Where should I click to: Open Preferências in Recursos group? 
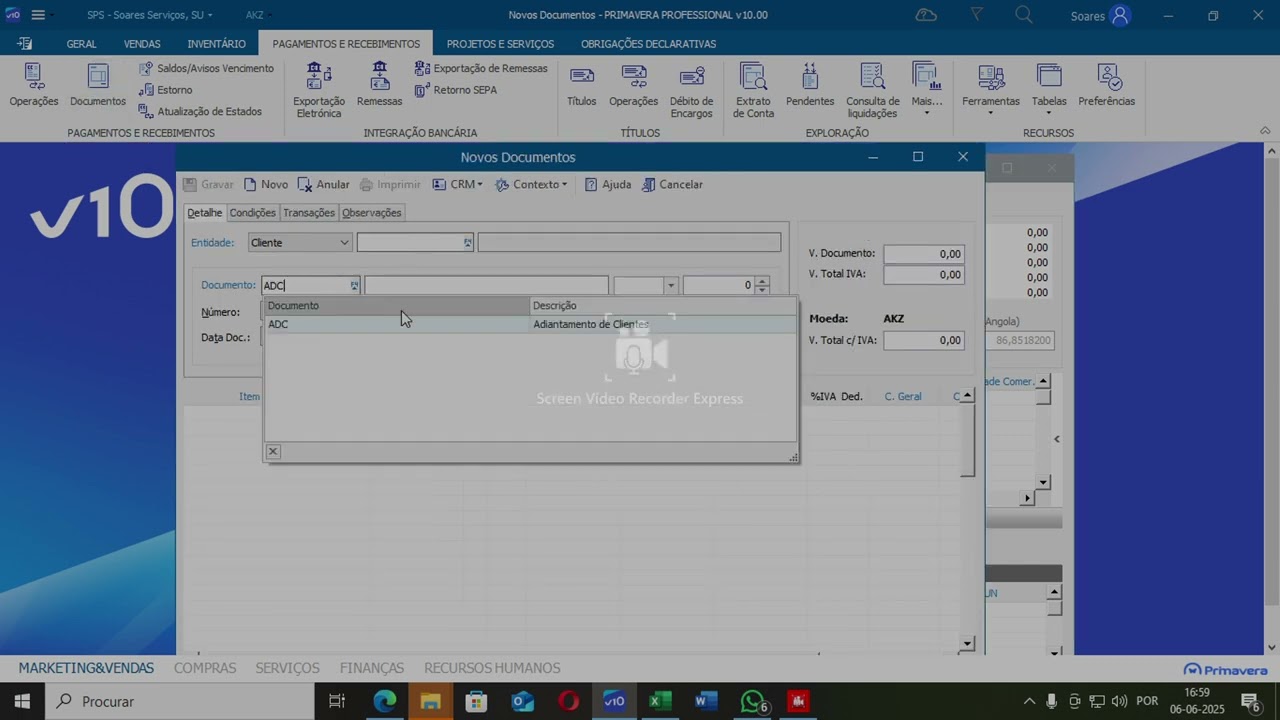(1107, 85)
